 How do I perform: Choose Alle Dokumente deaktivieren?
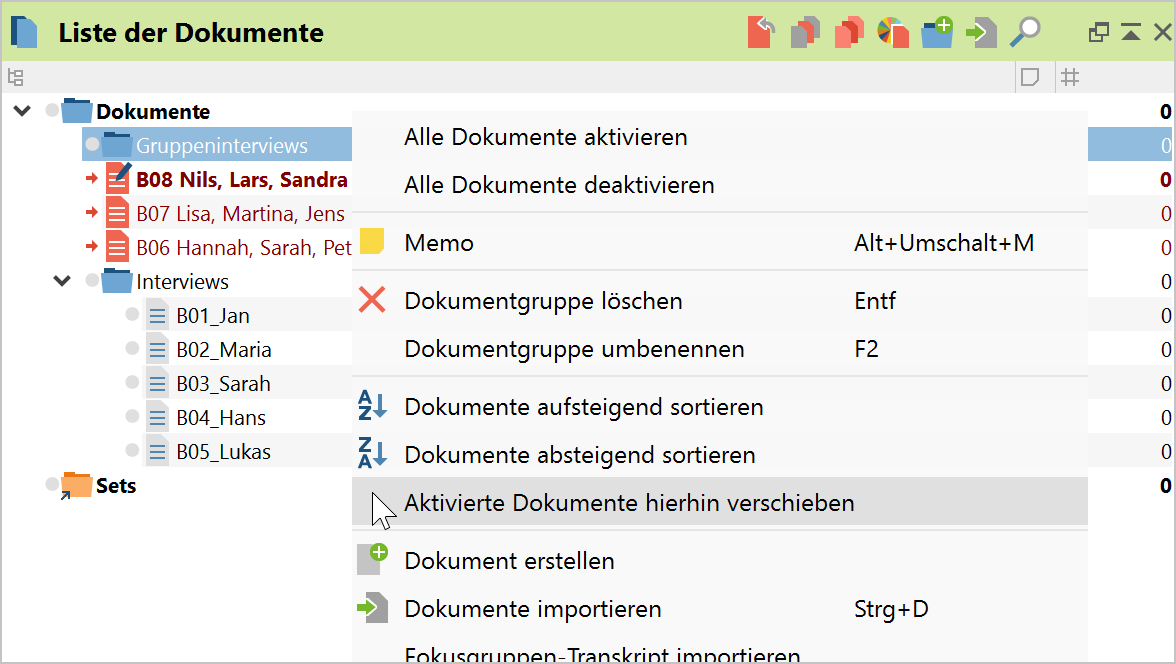coord(720,185)
